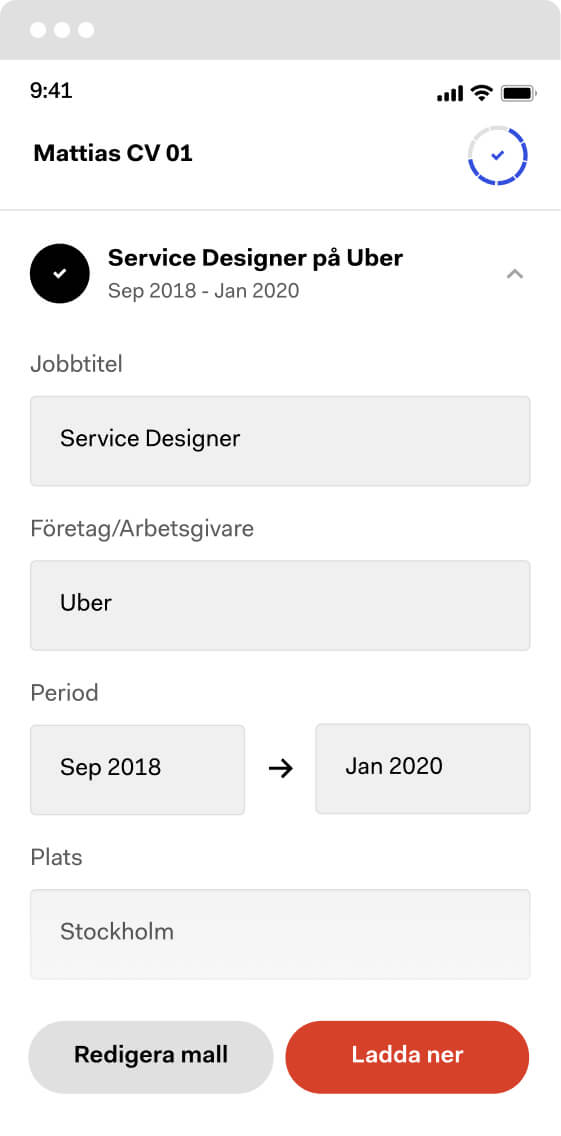
Task: Click the circular CV progress indicator
Action: coord(497,156)
